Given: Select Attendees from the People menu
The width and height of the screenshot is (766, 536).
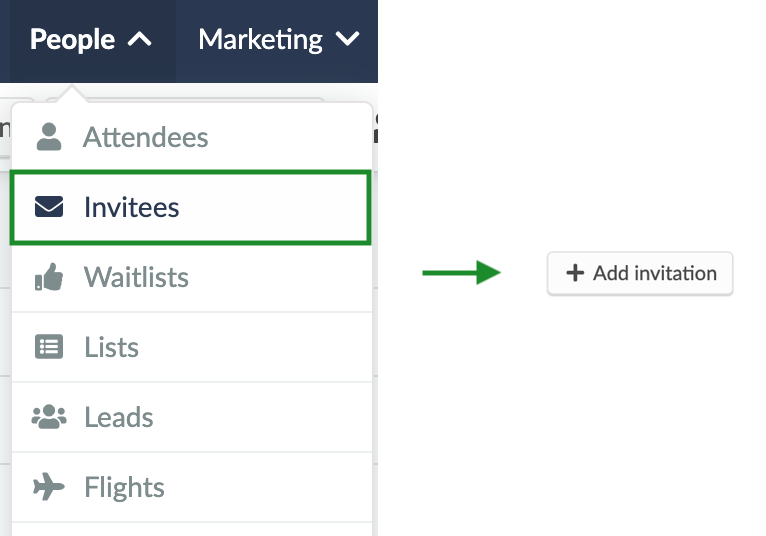Looking at the screenshot, I should click(x=192, y=137).
